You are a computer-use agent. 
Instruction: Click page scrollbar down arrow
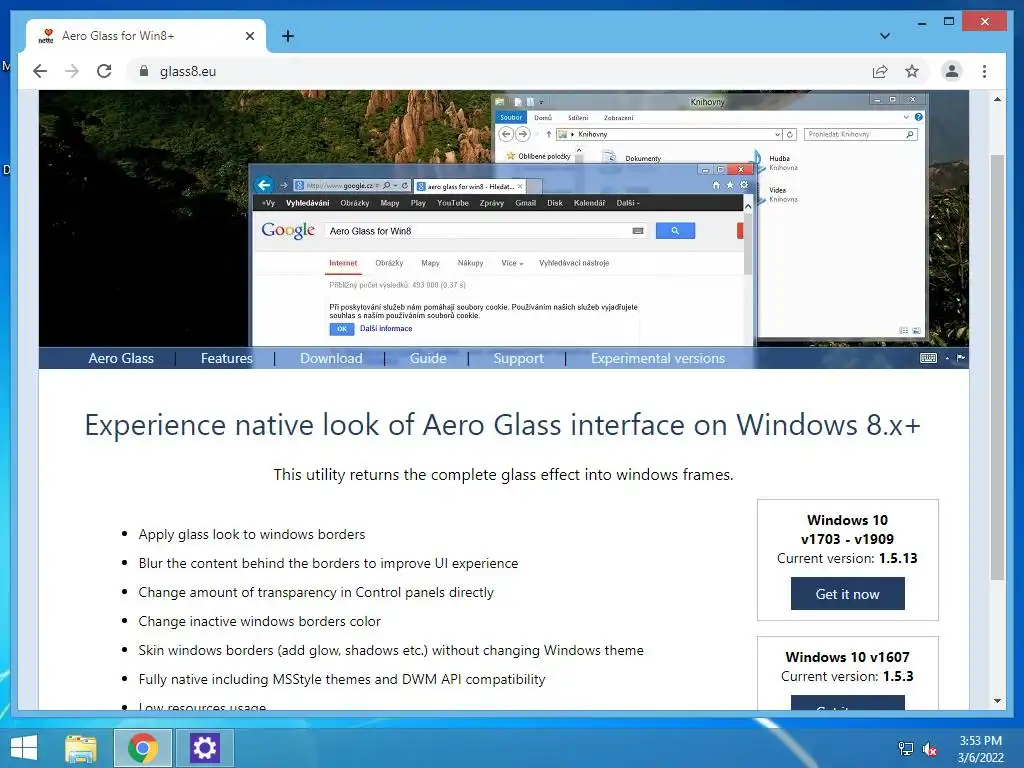(997, 701)
